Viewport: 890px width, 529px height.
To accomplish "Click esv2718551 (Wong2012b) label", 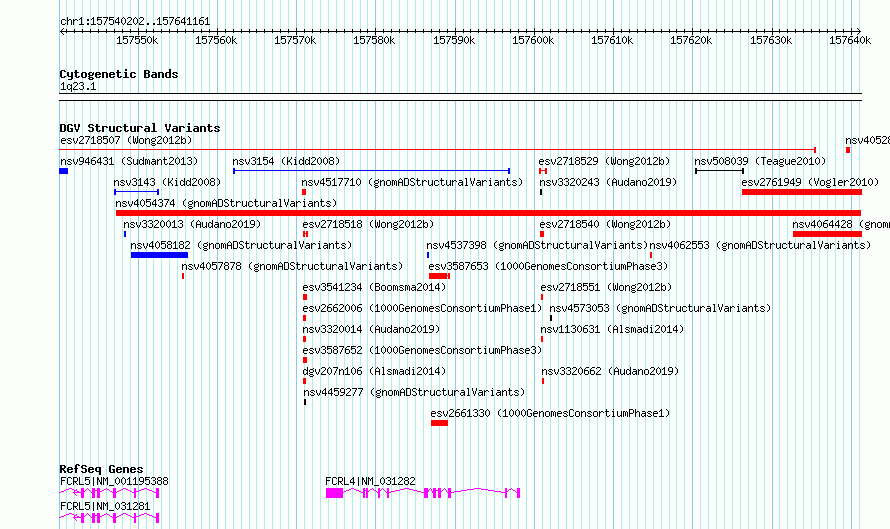I will pos(606,287).
